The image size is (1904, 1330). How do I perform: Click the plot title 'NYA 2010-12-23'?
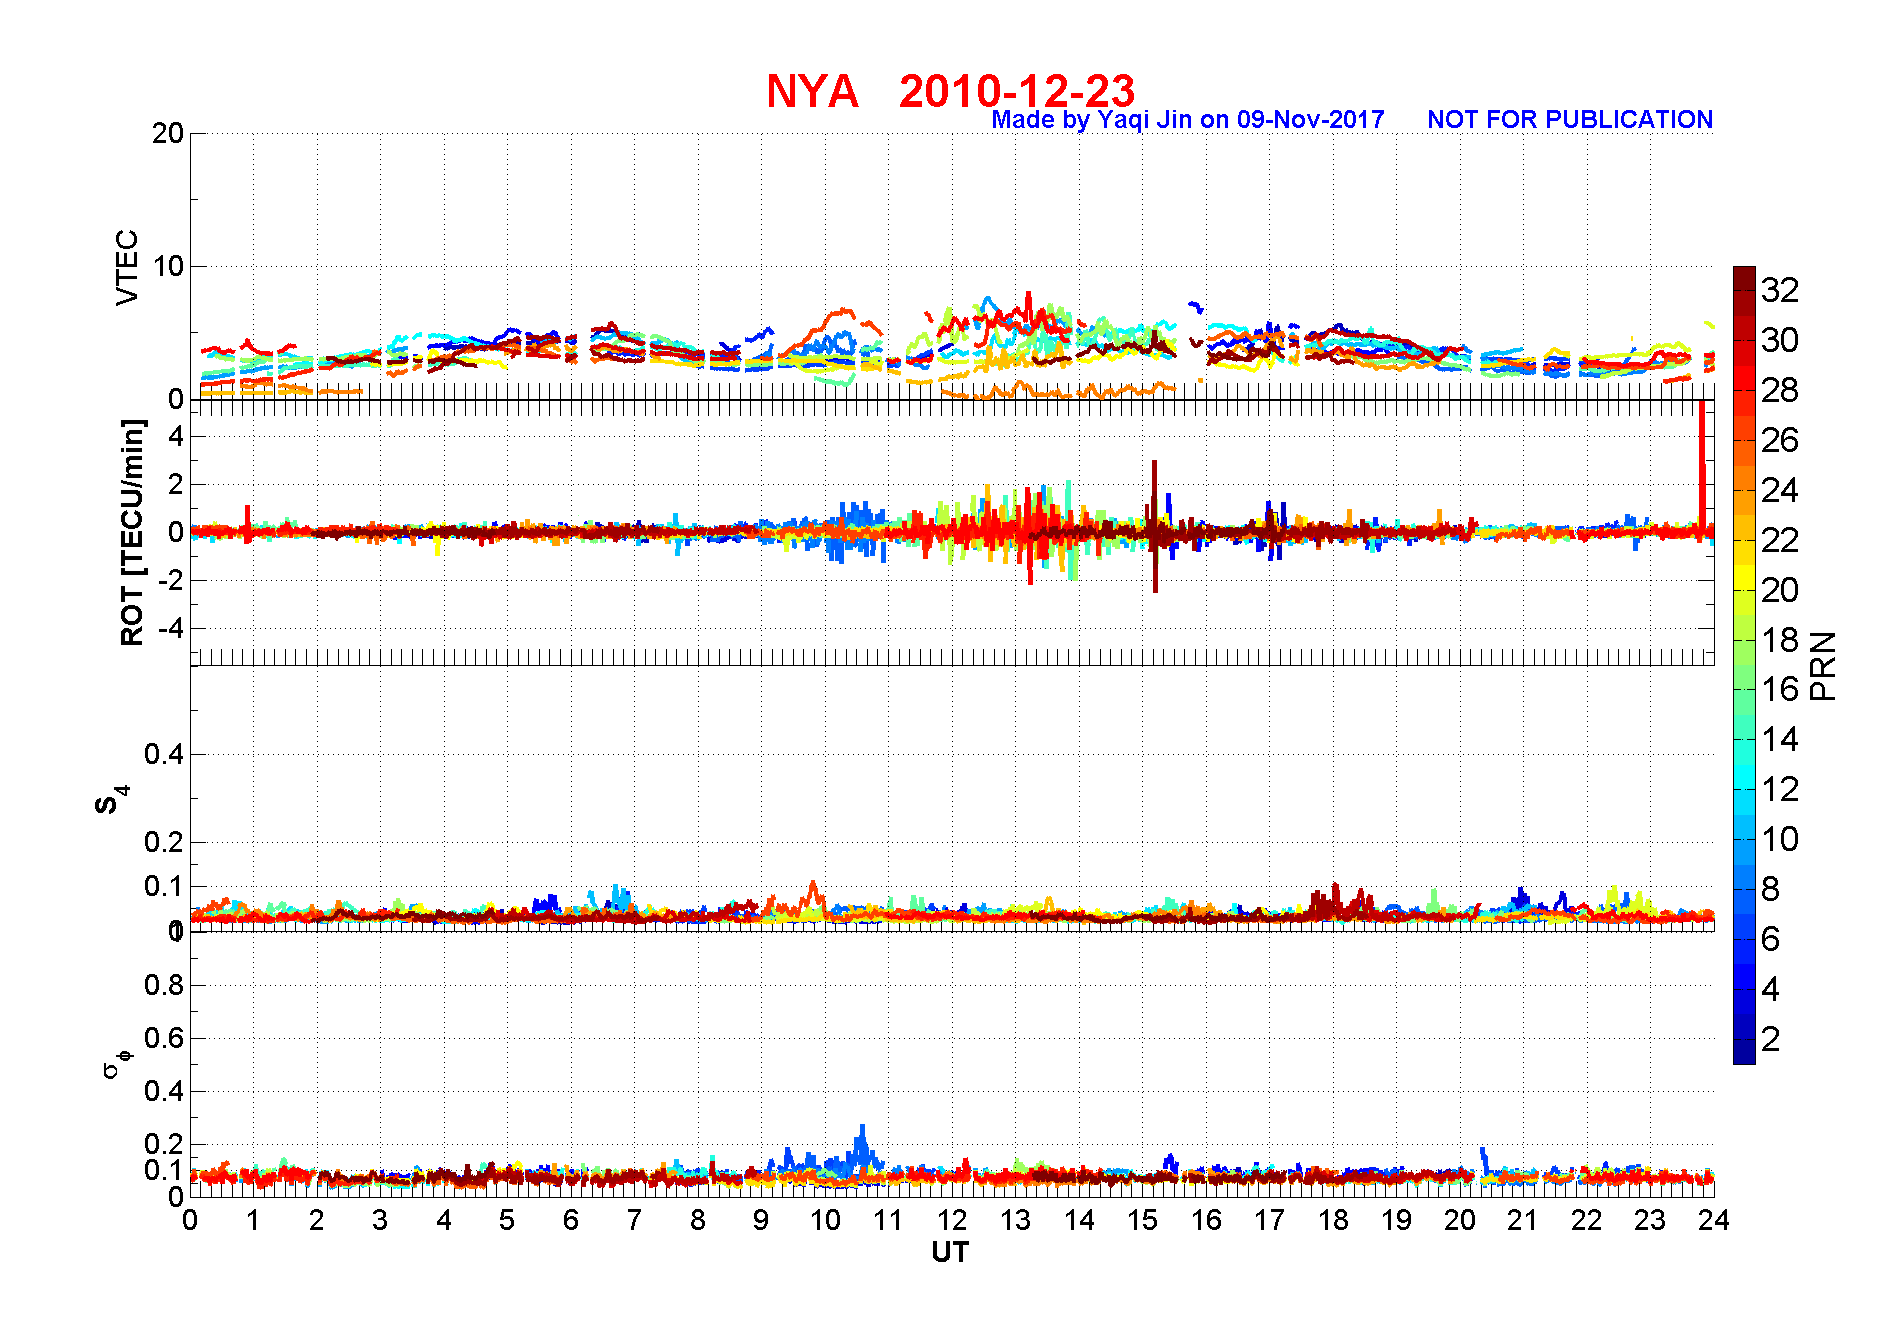point(950,91)
